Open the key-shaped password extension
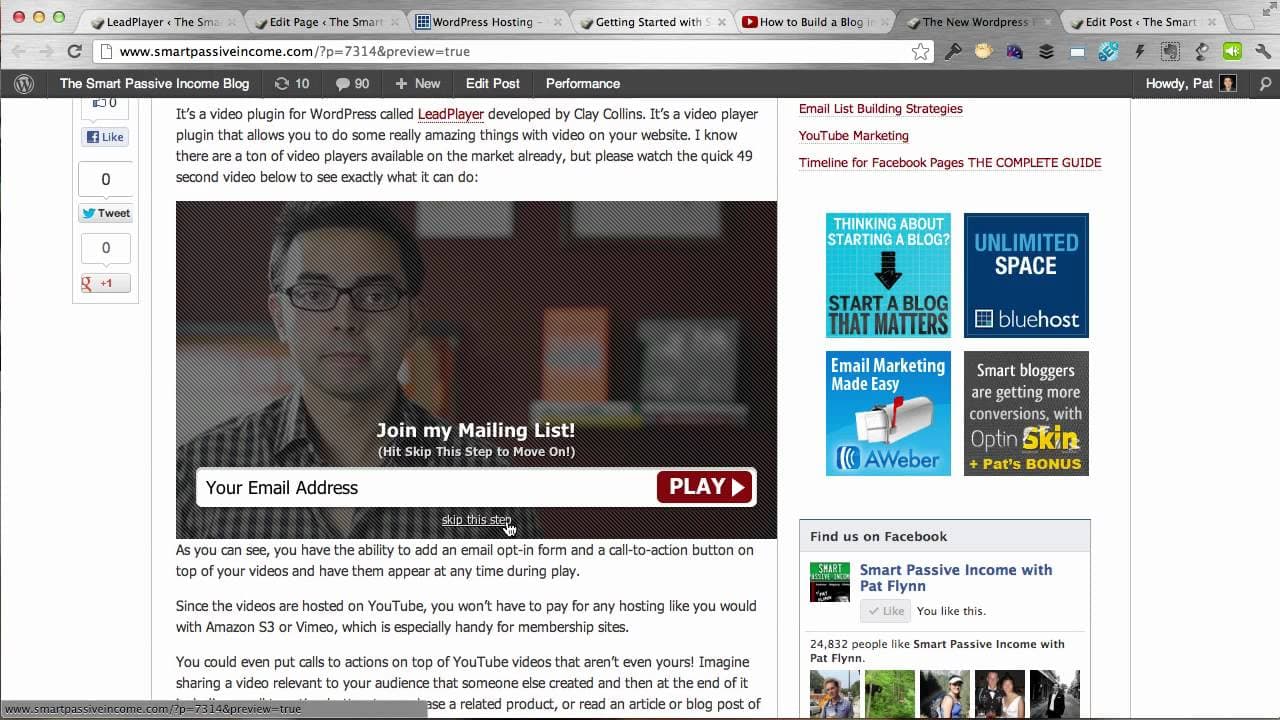Viewport: 1280px width, 720px height. coord(953,52)
